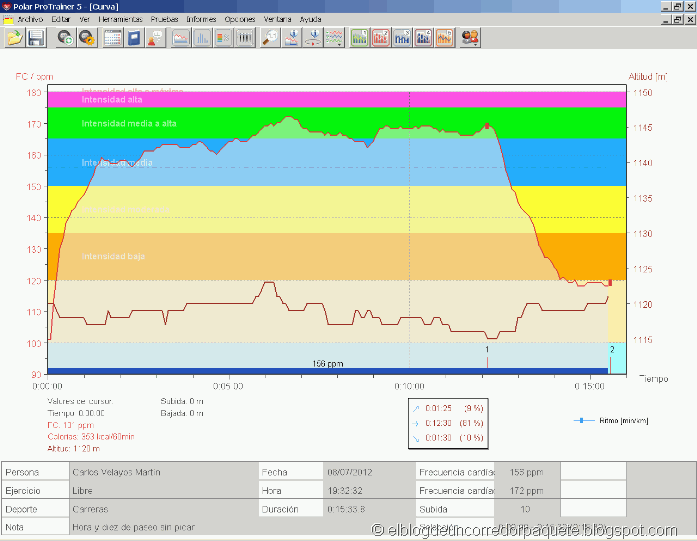The width and height of the screenshot is (697, 541).
Task: Click the Nota field text
Action: (x=133, y=527)
